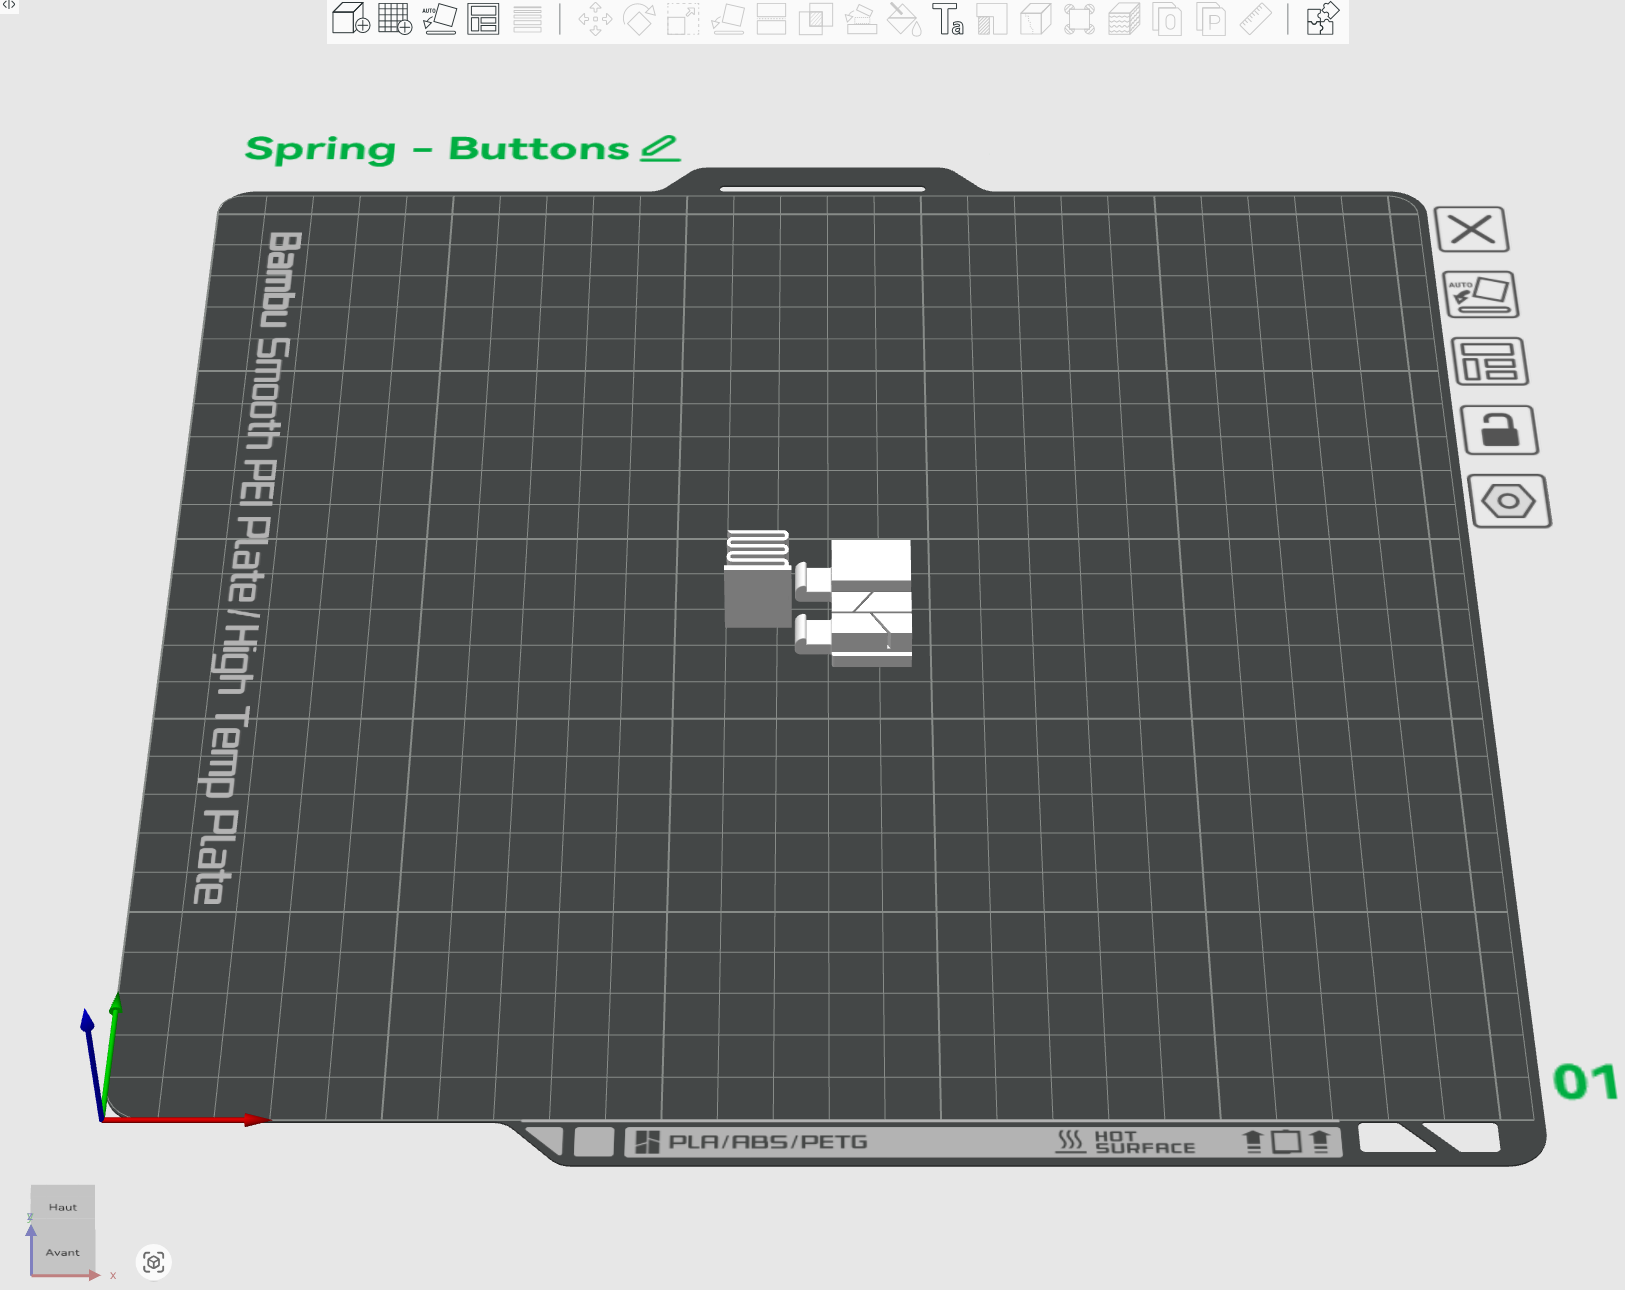Select the Cut tool
Screen dimensions: 1625x1290
[771, 19]
